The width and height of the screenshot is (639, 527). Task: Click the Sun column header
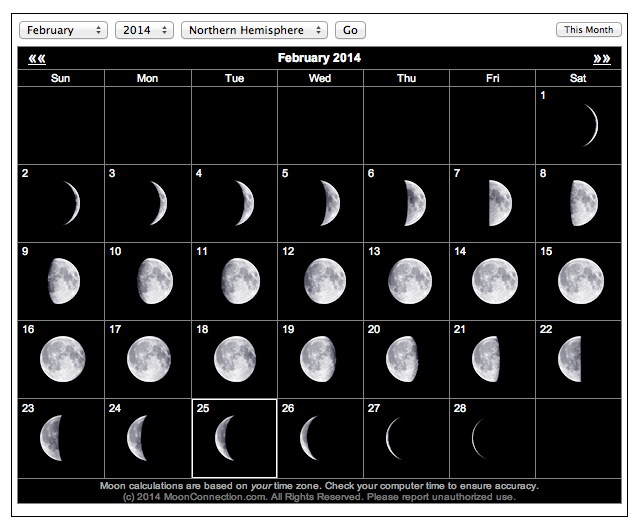[60, 78]
